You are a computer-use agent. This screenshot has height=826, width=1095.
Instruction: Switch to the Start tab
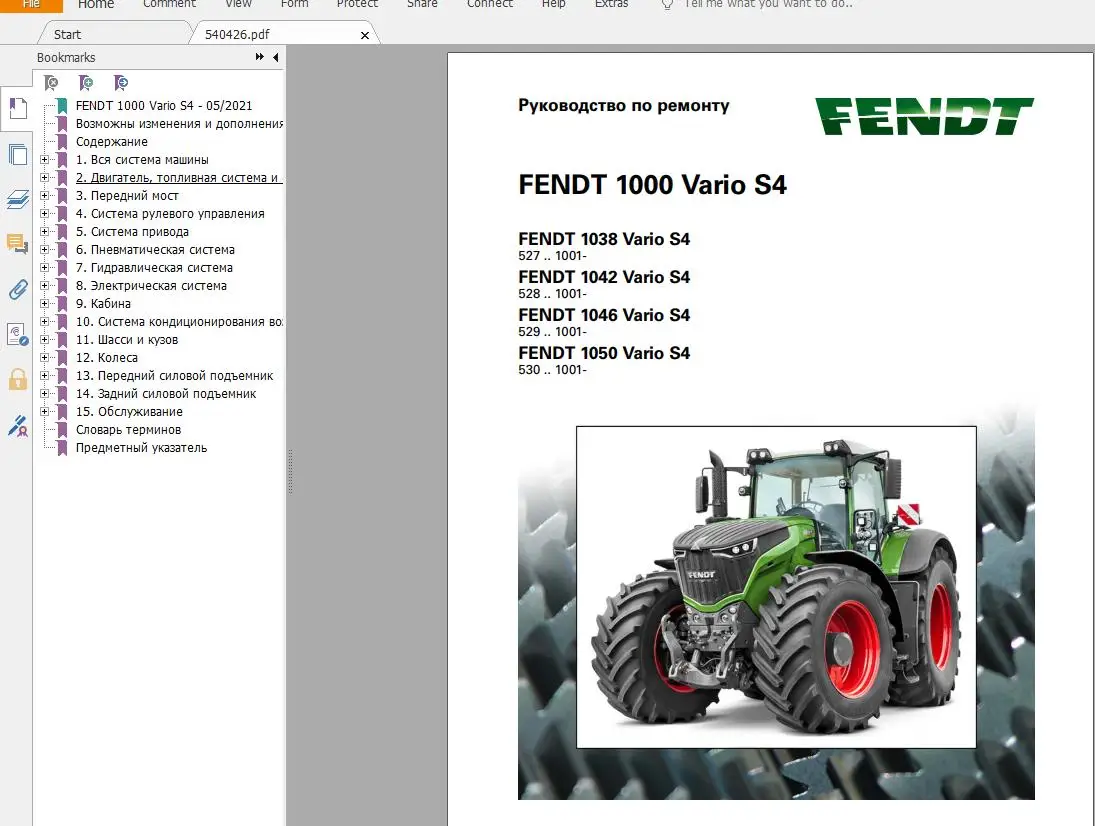tap(67, 33)
